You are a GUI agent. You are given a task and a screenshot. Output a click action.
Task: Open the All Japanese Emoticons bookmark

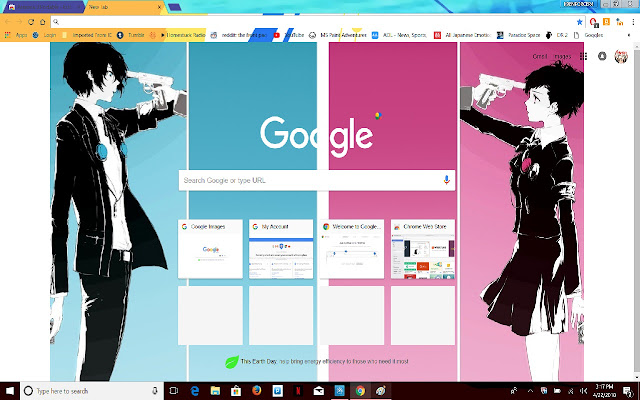462,36
